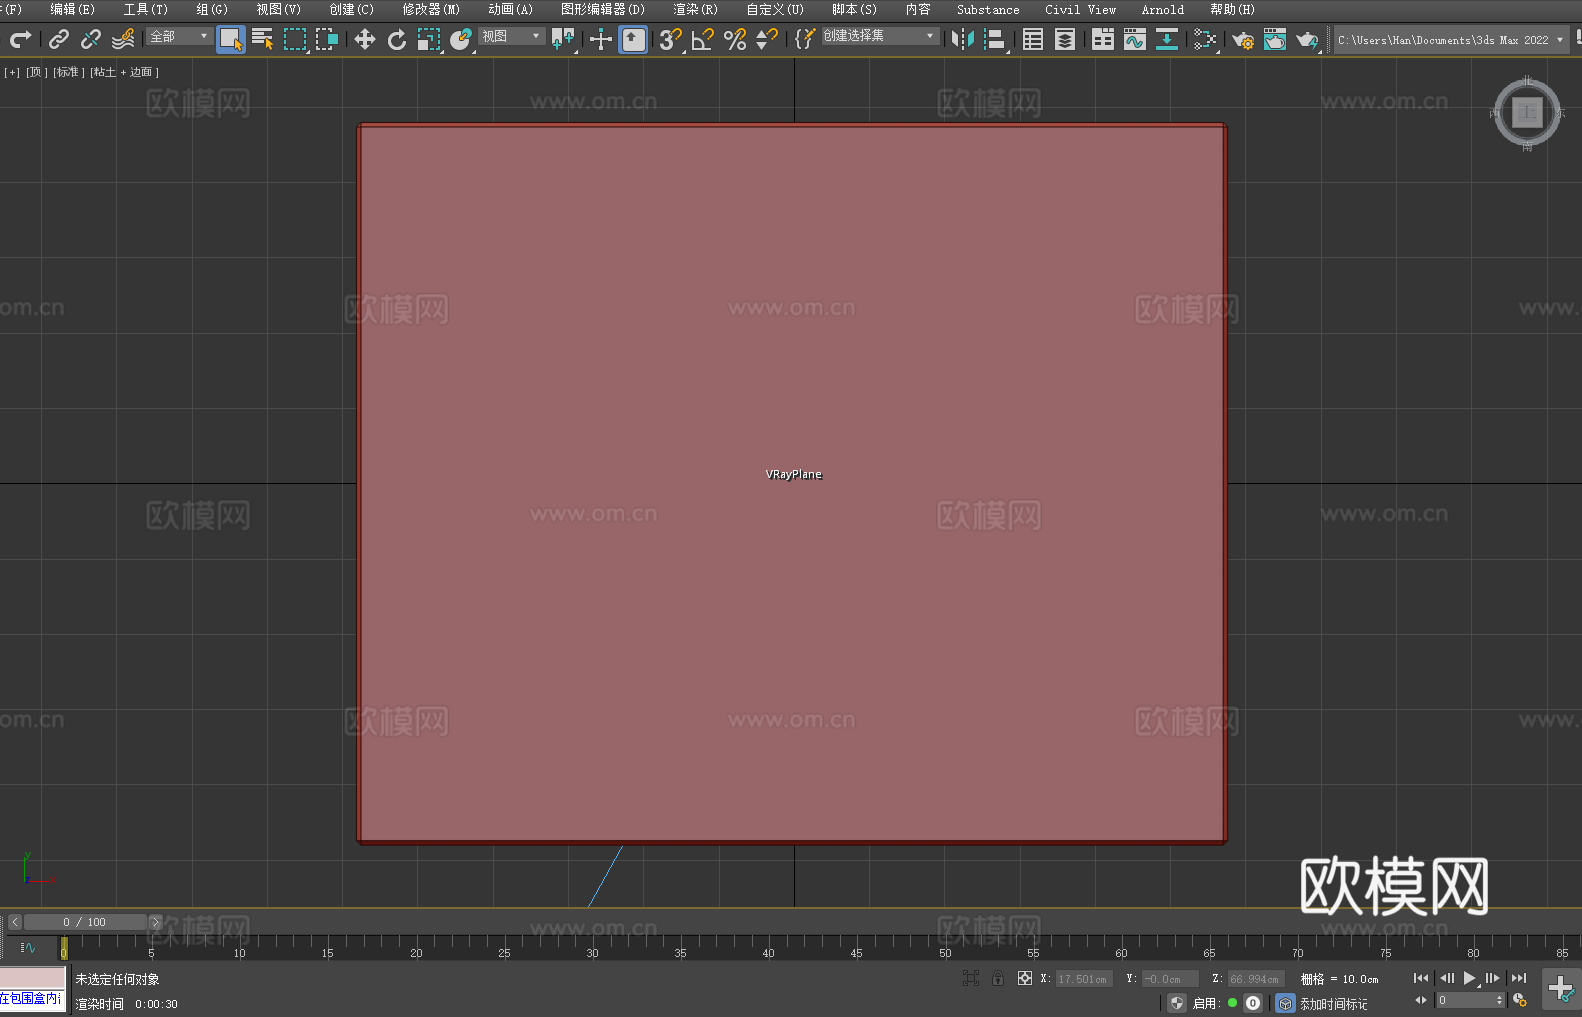1582x1017 pixels.
Task: Open the Time Configuration icon
Action: tap(1520, 1000)
